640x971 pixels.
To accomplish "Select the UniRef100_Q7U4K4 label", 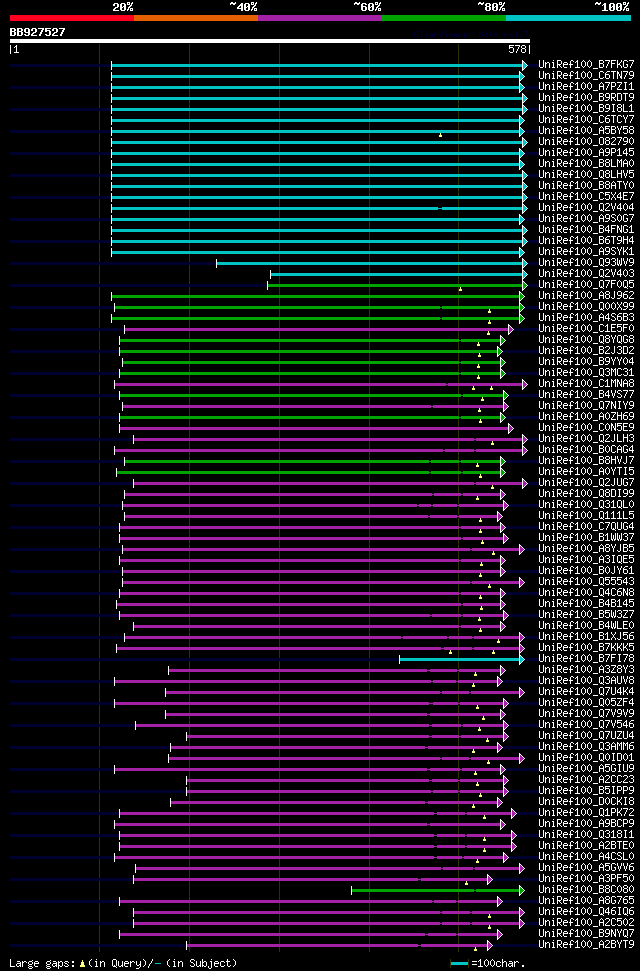I will coord(586,692).
